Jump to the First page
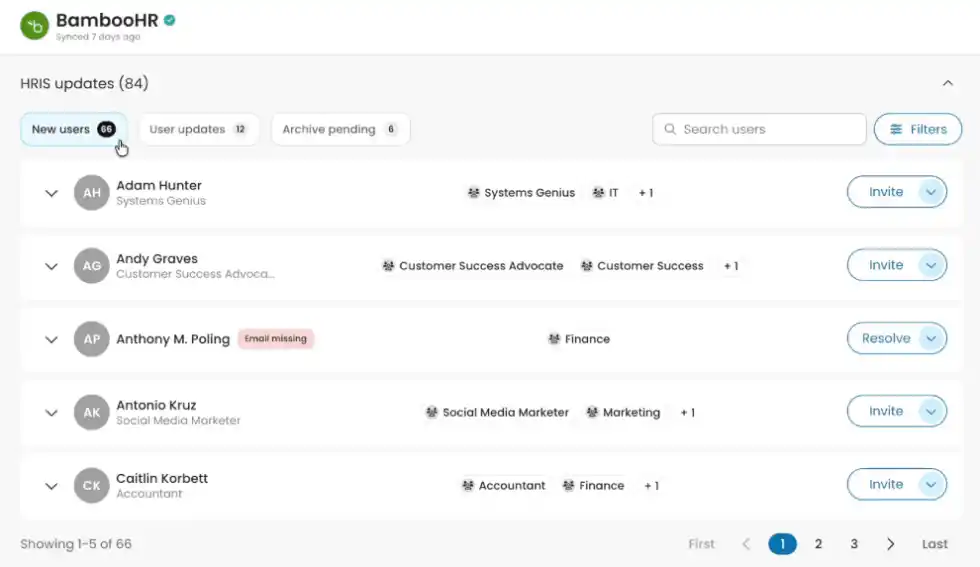This screenshot has width=980, height=567. click(x=701, y=544)
